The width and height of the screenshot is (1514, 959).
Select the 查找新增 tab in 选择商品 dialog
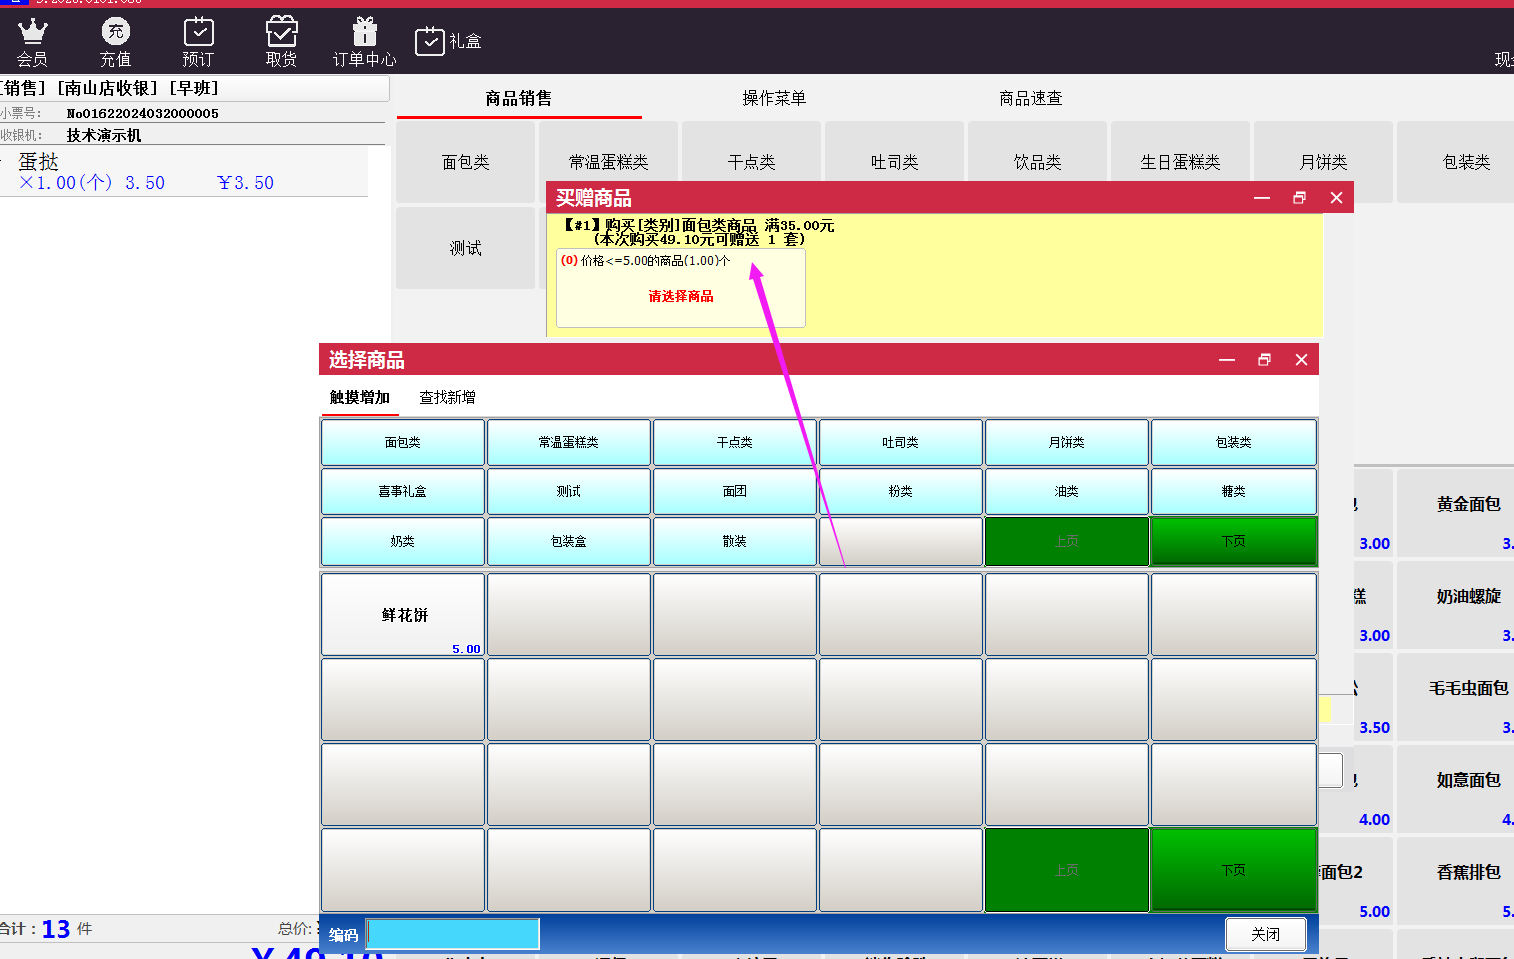tap(447, 397)
